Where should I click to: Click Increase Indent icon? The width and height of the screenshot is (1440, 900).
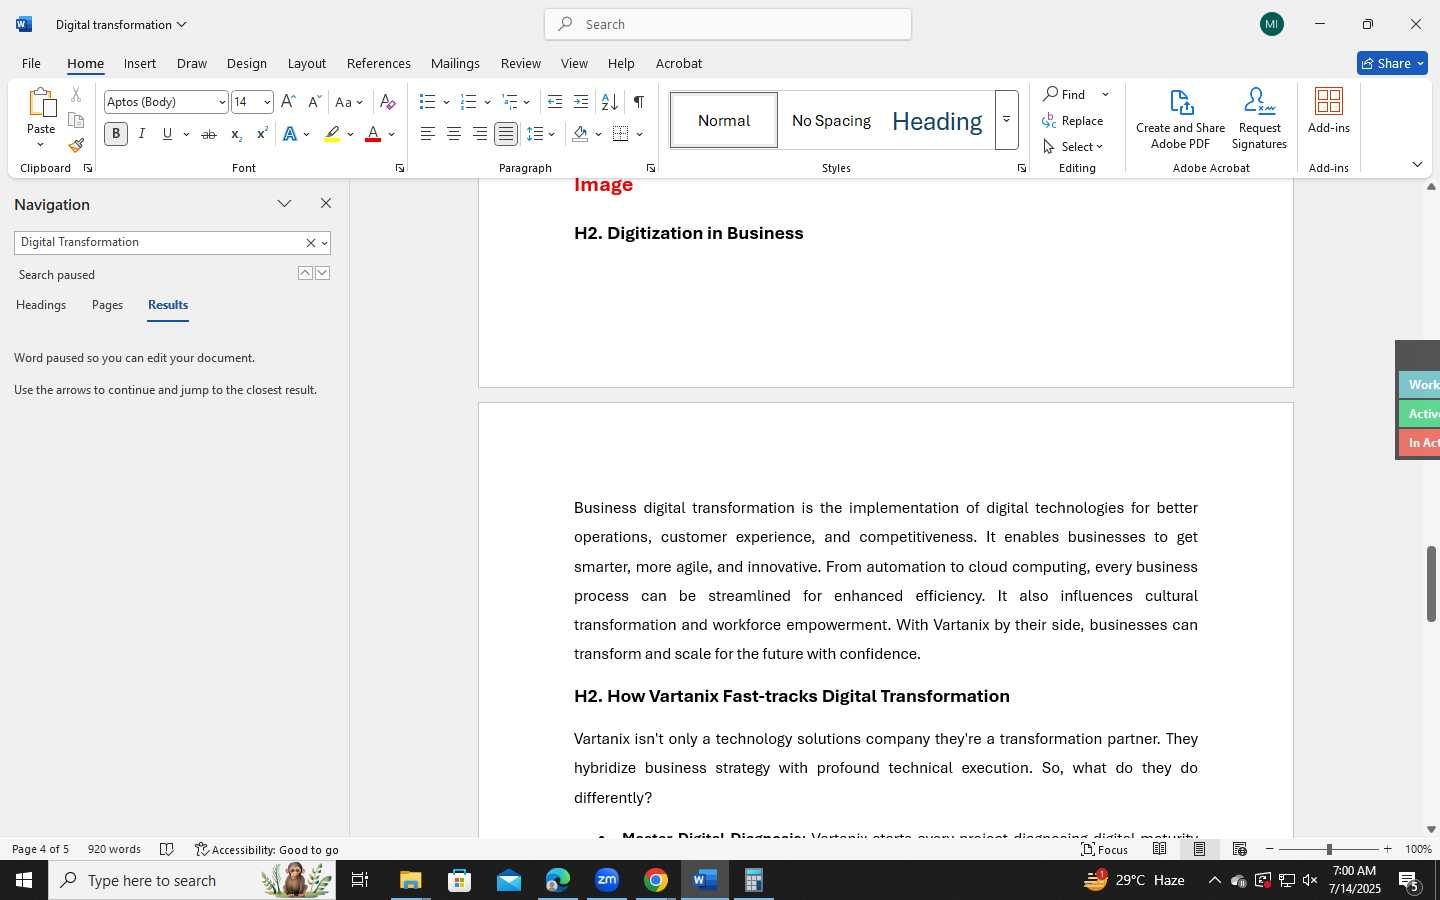[x=581, y=102]
